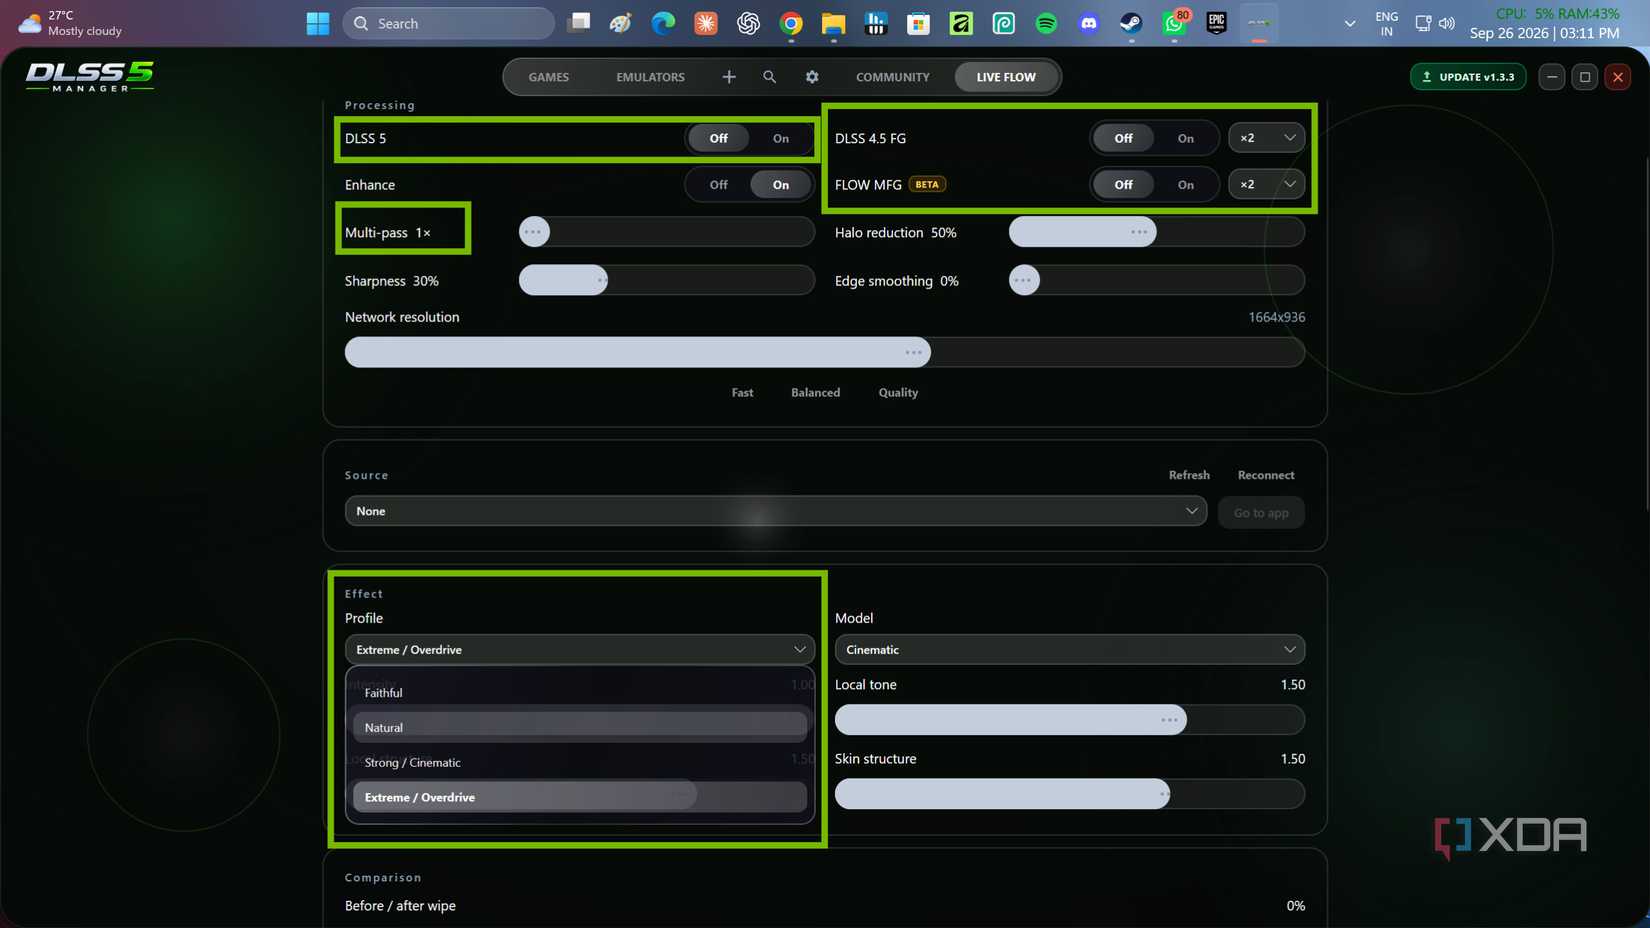Image resolution: width=1650 pixels, height=928 pixels.
Task: Open WhatsApp with 80 notifications
Action: (1174, 23)
